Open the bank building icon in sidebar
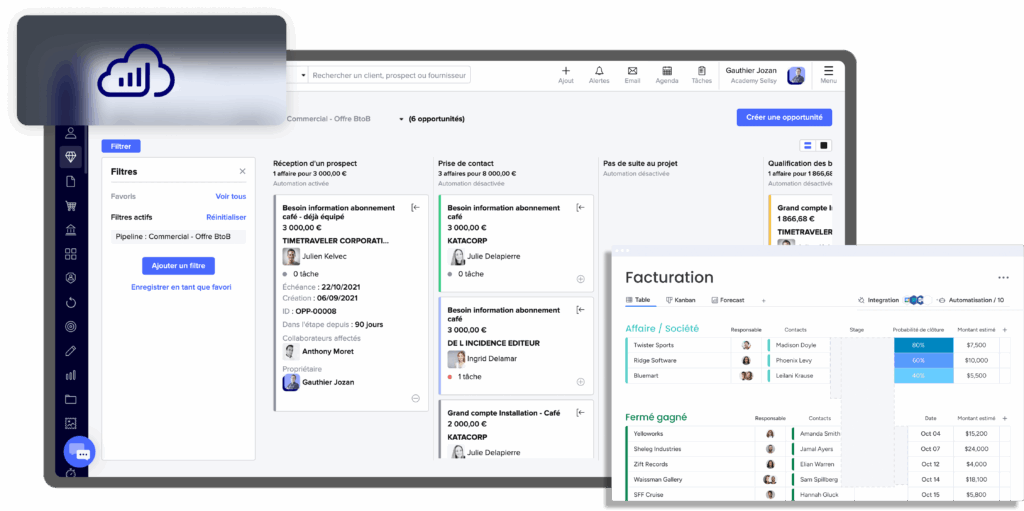 click(71, 230)
